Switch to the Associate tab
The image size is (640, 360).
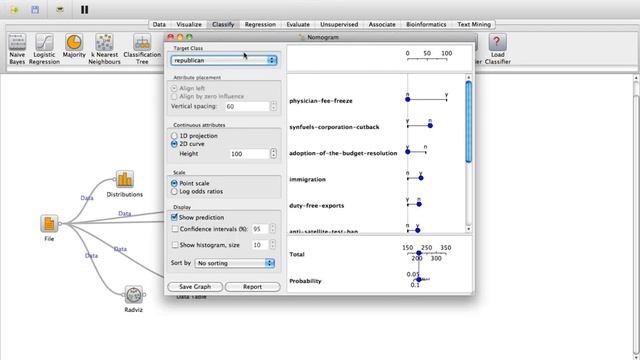(382, 24)
